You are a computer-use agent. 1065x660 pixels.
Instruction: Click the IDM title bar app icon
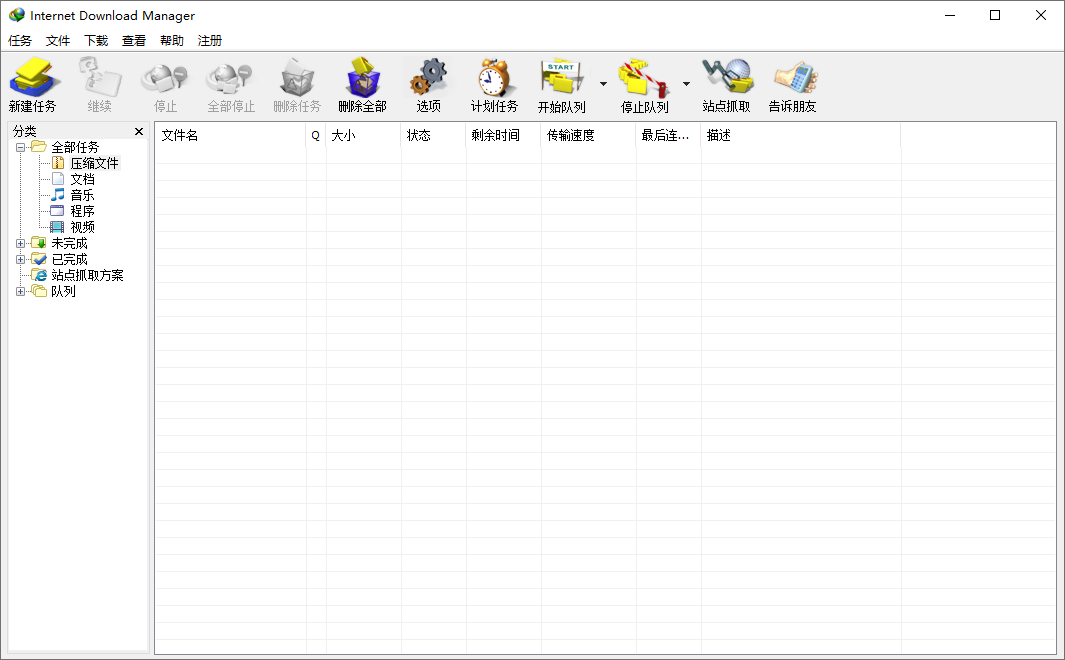[16, 15]
